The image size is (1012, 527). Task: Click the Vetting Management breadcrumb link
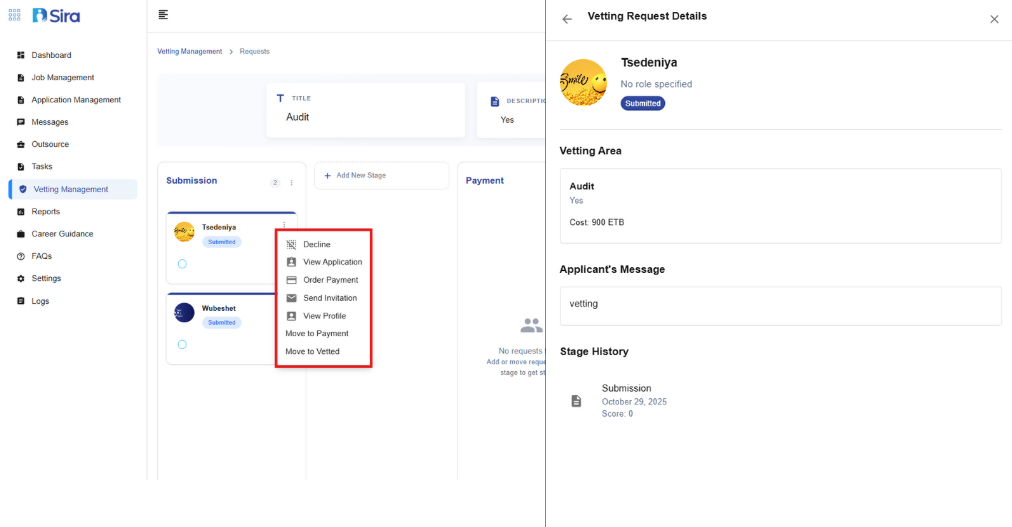point(189,52)
